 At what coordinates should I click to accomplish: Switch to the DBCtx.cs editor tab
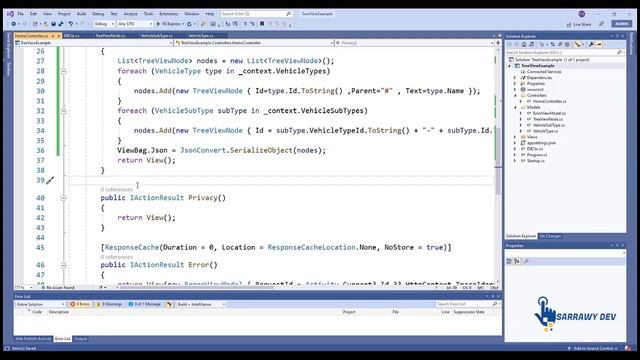(71, 36)
